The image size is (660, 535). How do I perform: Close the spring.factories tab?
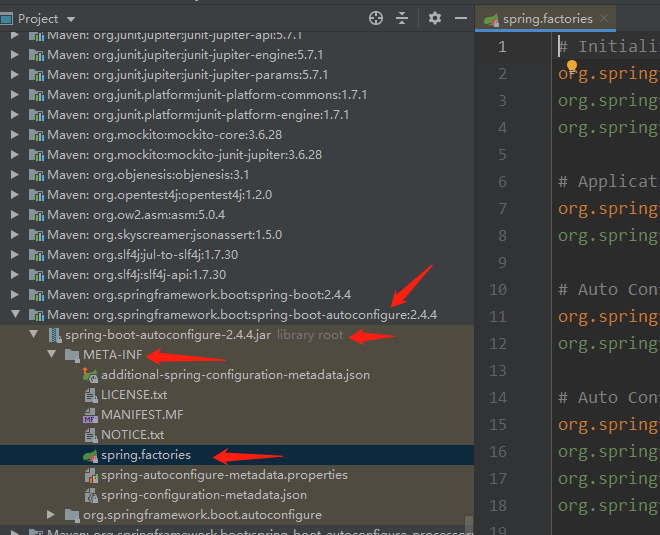coord(604,18)
